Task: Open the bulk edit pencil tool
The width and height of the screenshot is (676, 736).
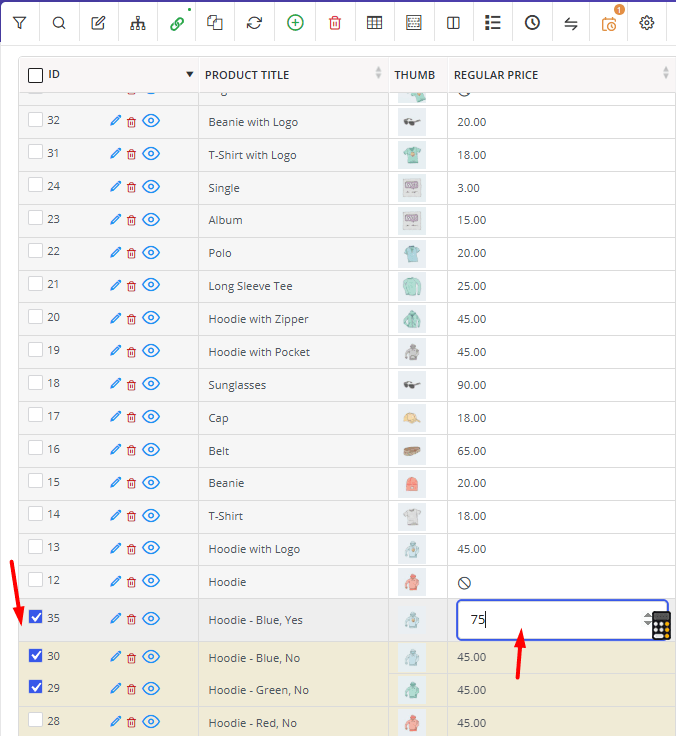Action: click(98, 23)
